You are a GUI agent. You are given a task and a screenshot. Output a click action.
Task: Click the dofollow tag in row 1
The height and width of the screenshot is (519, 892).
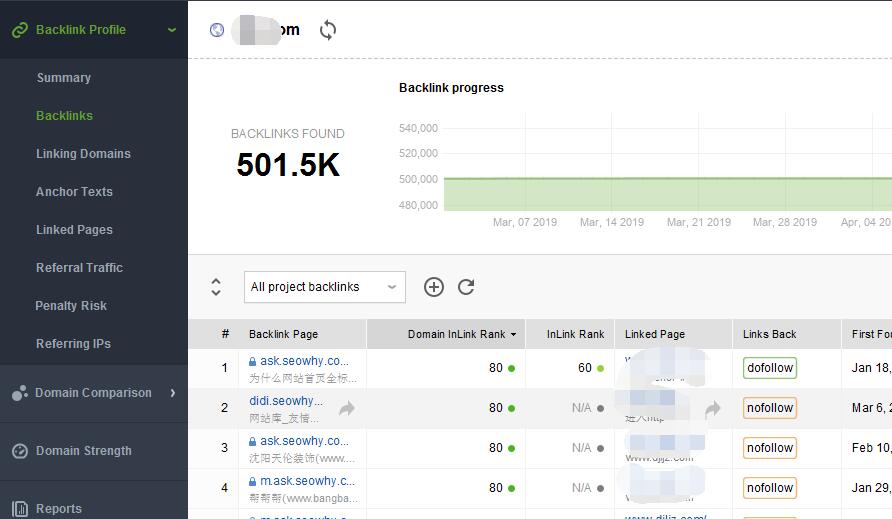point(769,368)
